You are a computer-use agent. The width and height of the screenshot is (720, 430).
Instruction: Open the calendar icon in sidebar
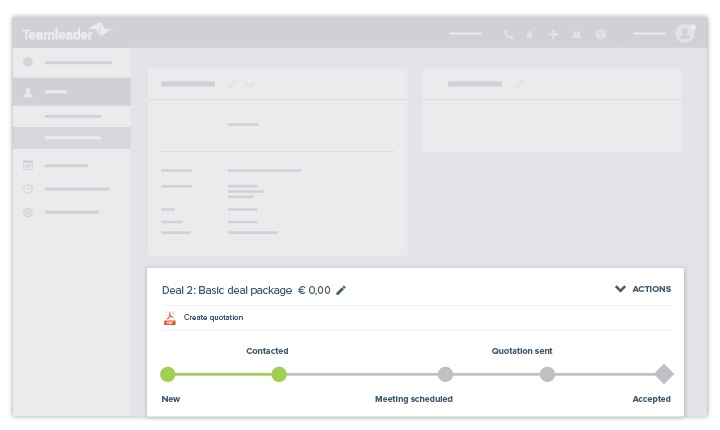pos(28,165)
